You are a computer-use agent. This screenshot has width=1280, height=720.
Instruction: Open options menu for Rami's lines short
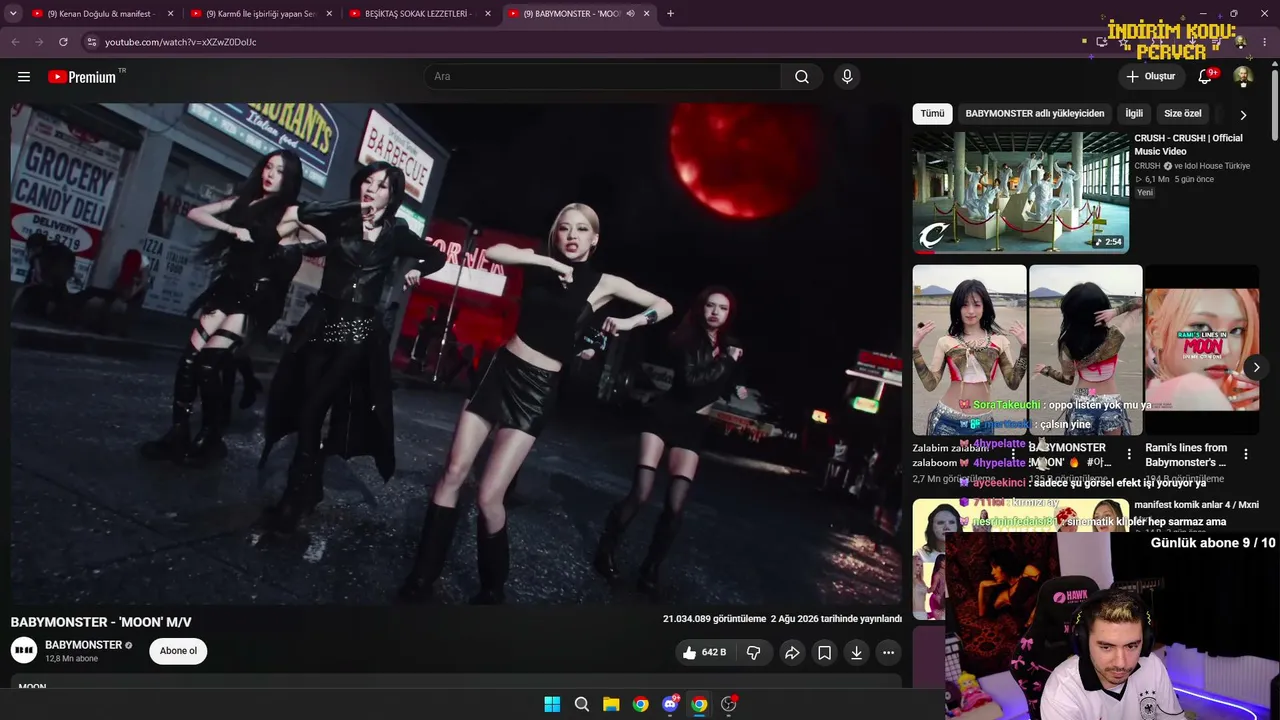pos(1246,454)
